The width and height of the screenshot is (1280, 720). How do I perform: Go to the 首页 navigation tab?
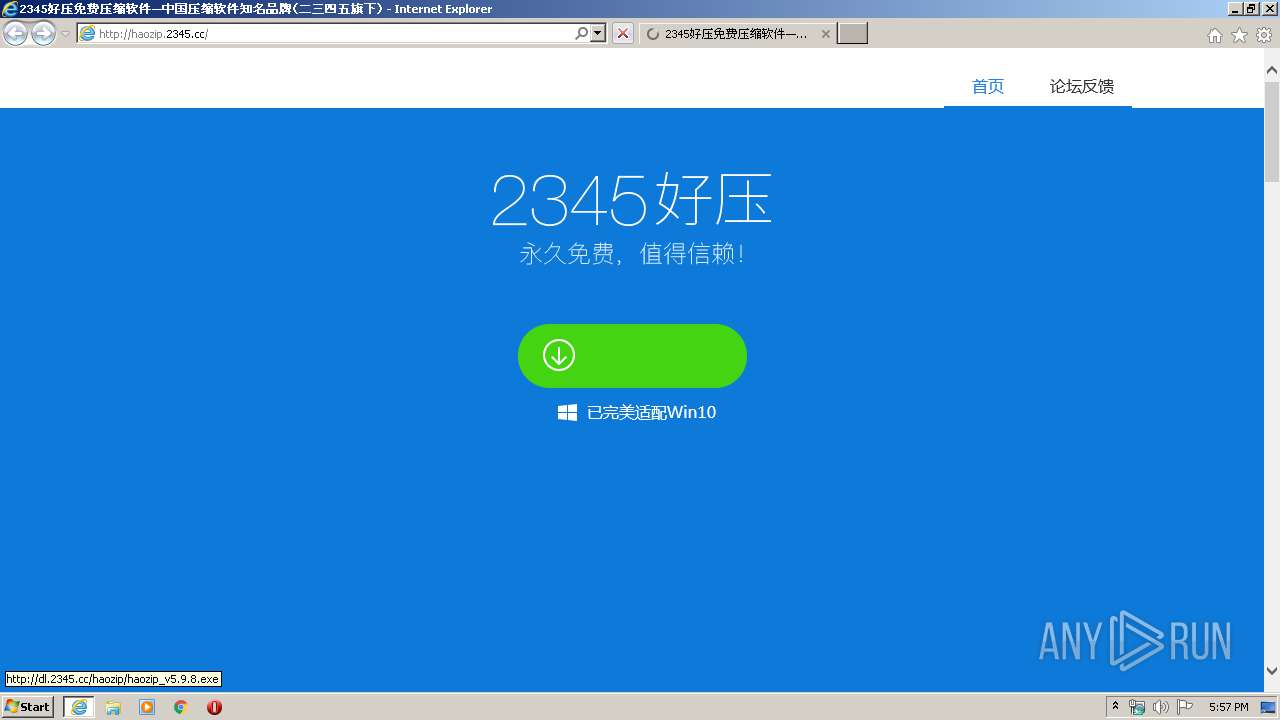click(x=988, y=87)
